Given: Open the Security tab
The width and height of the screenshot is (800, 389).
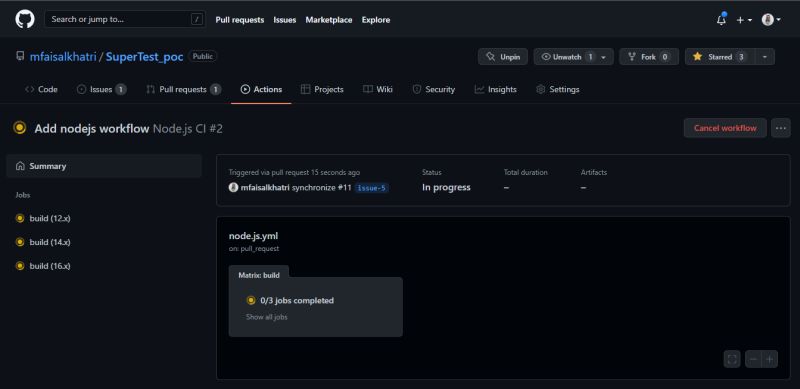Looking at the screenshot, I should coord(434,89).
